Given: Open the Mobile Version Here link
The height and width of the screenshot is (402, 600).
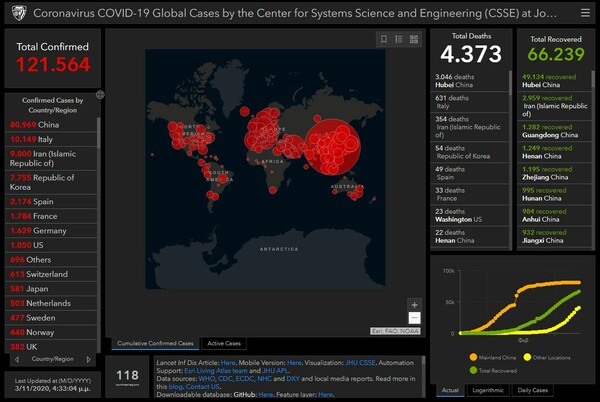Looking at the screenshot, I should click(294, 363).
